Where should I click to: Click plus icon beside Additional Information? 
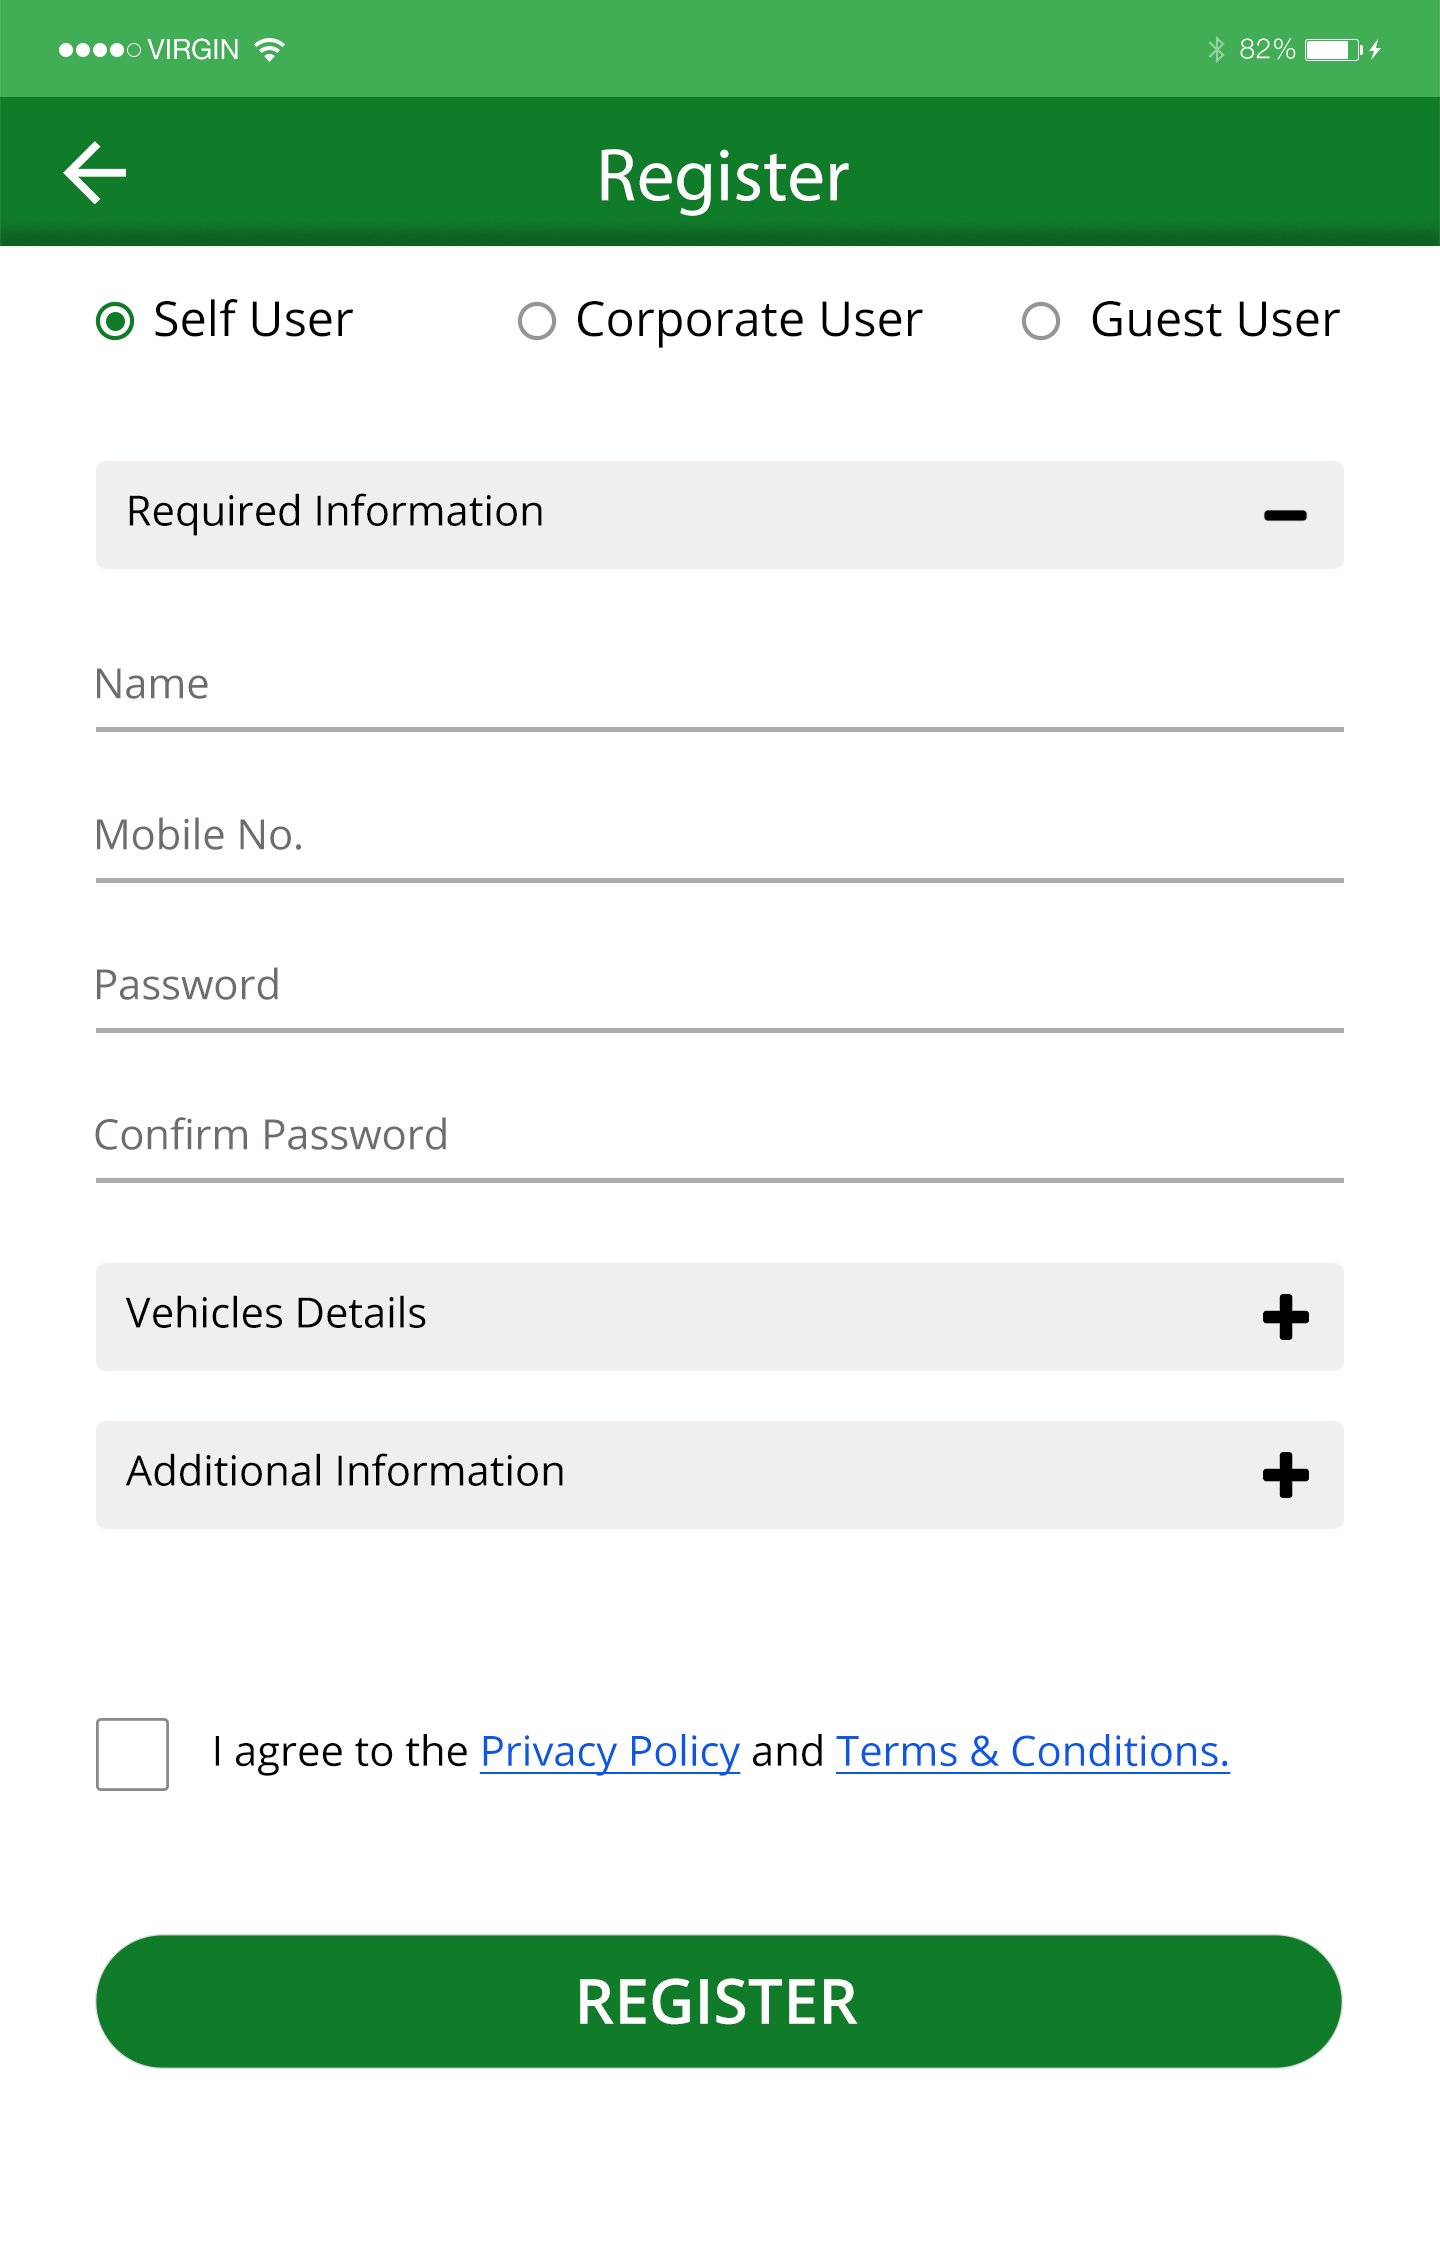tap(1285, 1475)
